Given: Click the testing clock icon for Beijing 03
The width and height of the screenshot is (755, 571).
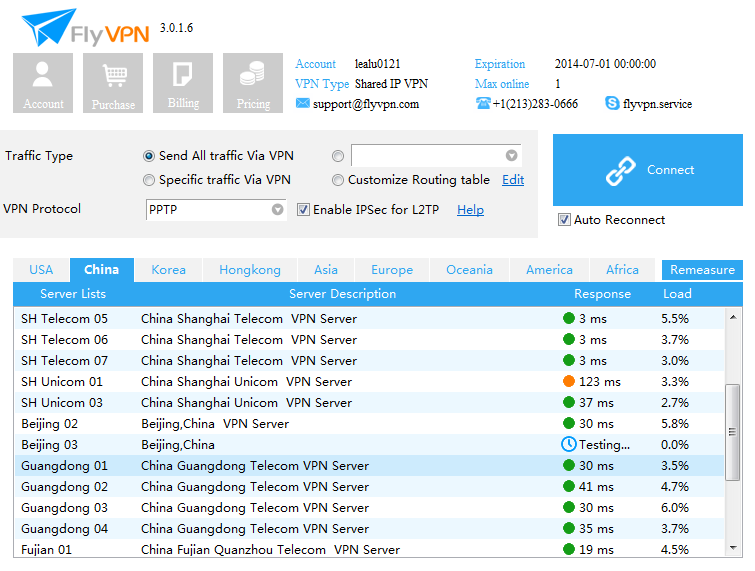Looking at the screenshot, I should pyautogui.click(x=569, y=444).
